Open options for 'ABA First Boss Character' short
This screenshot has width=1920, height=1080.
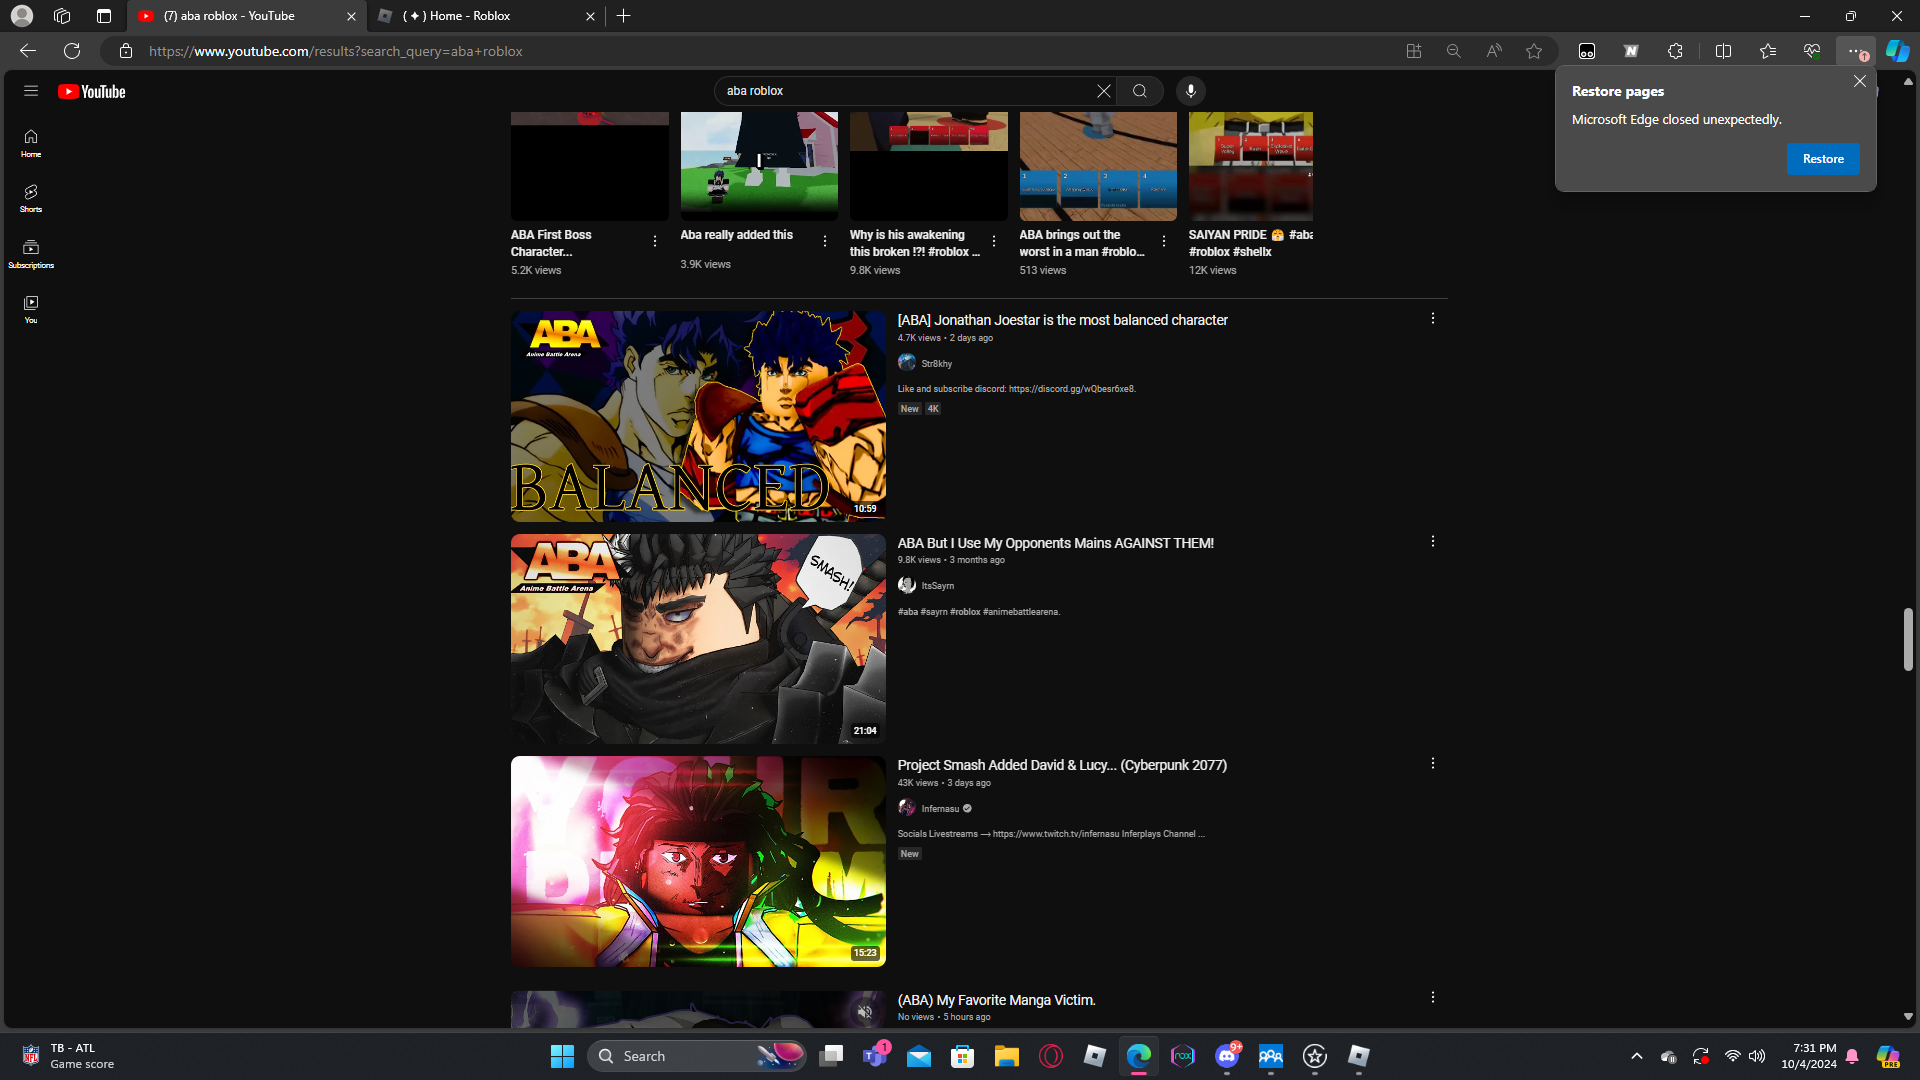coord(655,241)
